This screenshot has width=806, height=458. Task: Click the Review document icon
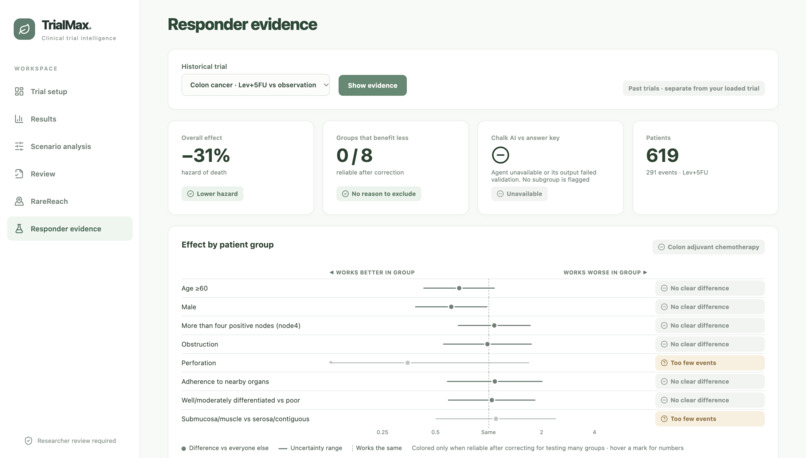click(x=19, y=174)
